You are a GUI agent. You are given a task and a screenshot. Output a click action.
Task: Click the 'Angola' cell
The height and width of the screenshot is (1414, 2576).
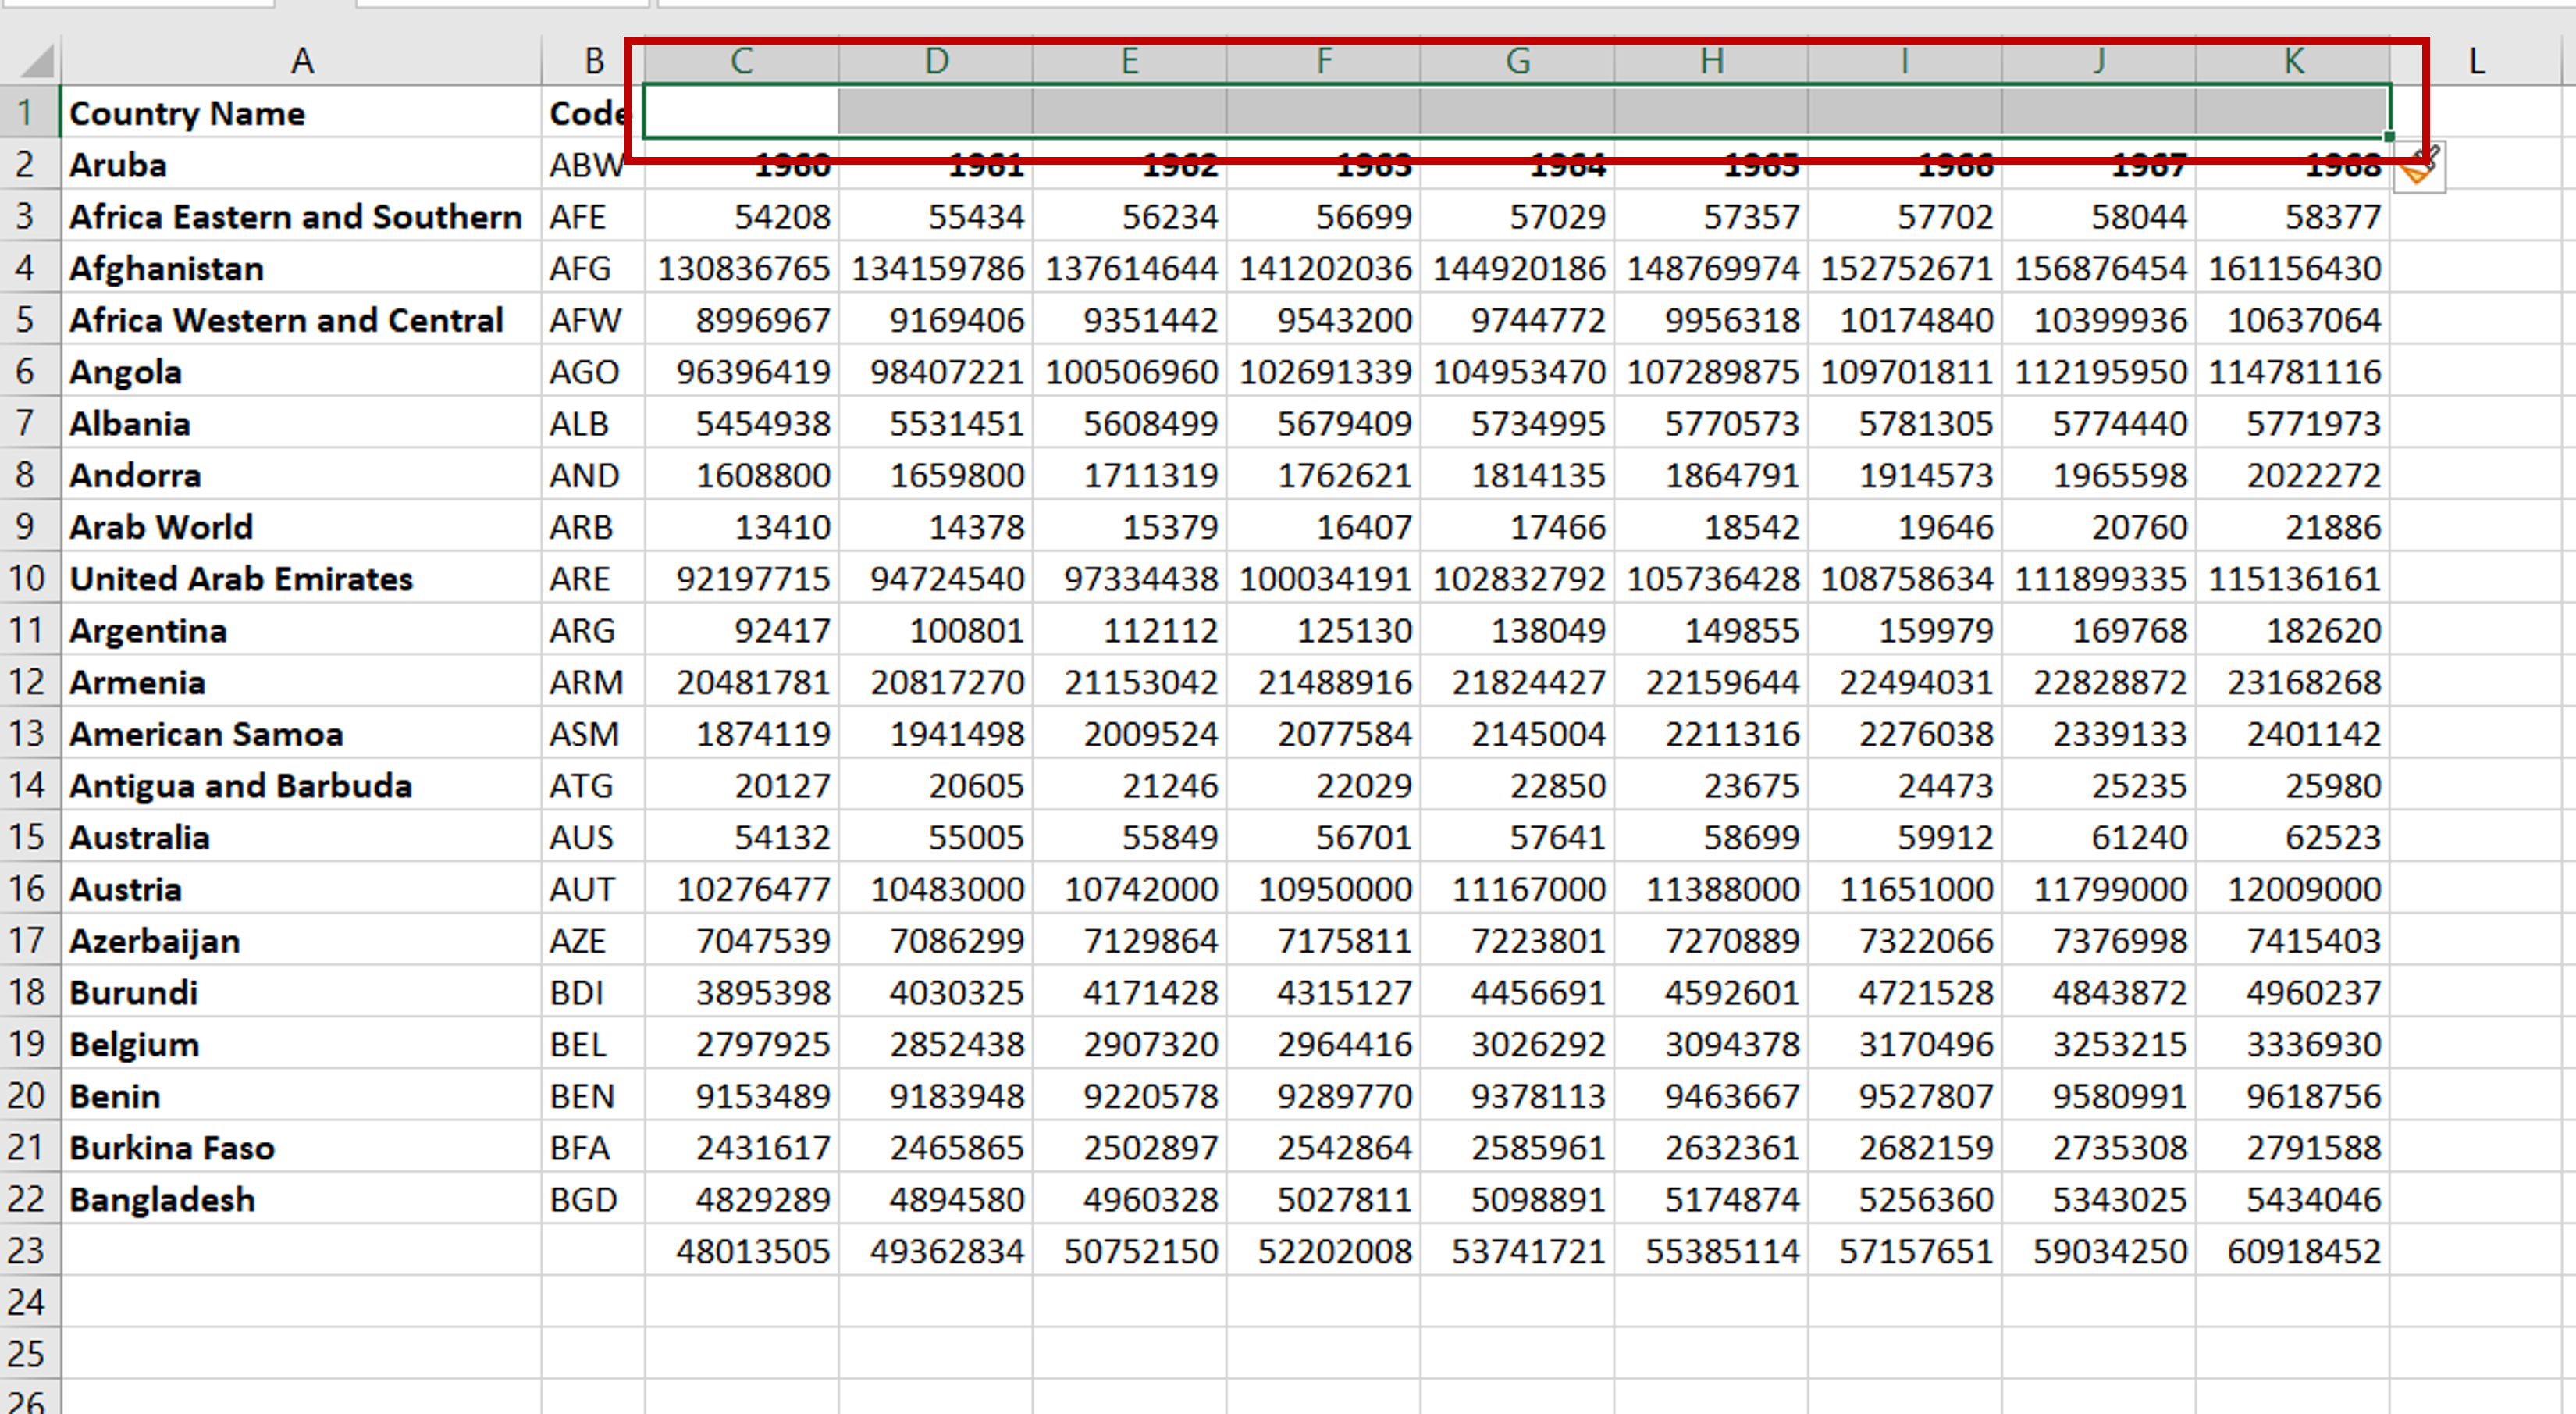click(301, 371)
